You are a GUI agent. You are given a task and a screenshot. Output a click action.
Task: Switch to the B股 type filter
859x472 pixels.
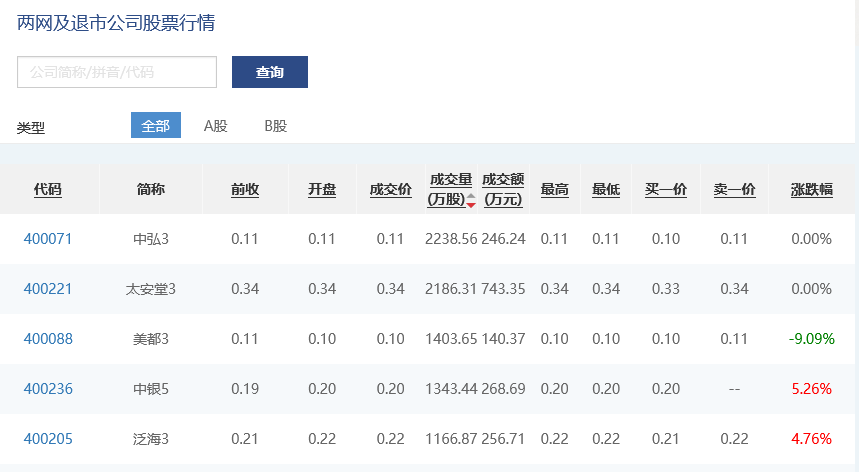coord(275,126)
